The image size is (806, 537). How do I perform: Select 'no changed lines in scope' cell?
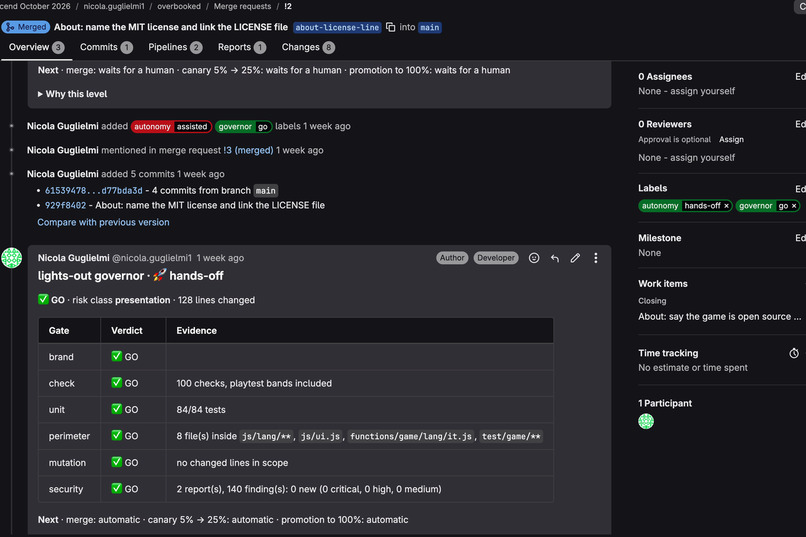(x=359, y=462)
